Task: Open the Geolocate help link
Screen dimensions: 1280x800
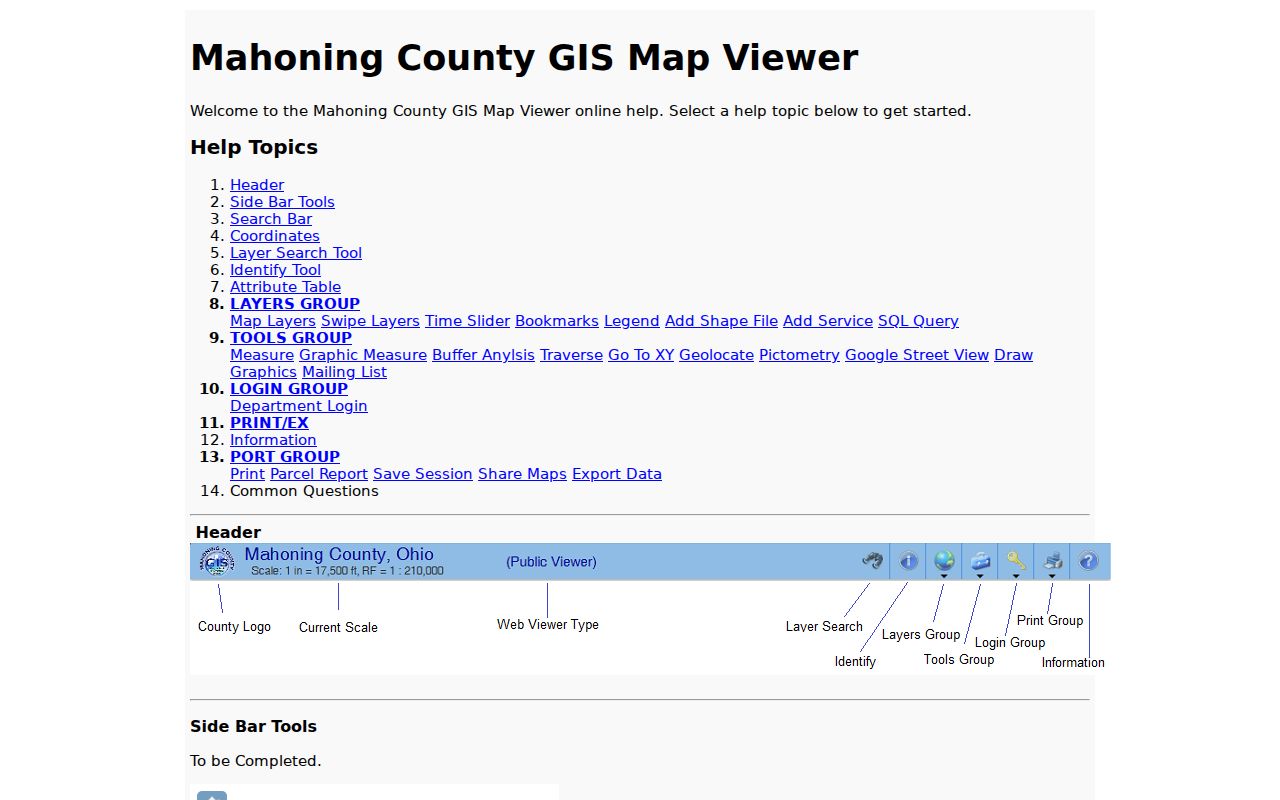Action: (x=716, y=355)
